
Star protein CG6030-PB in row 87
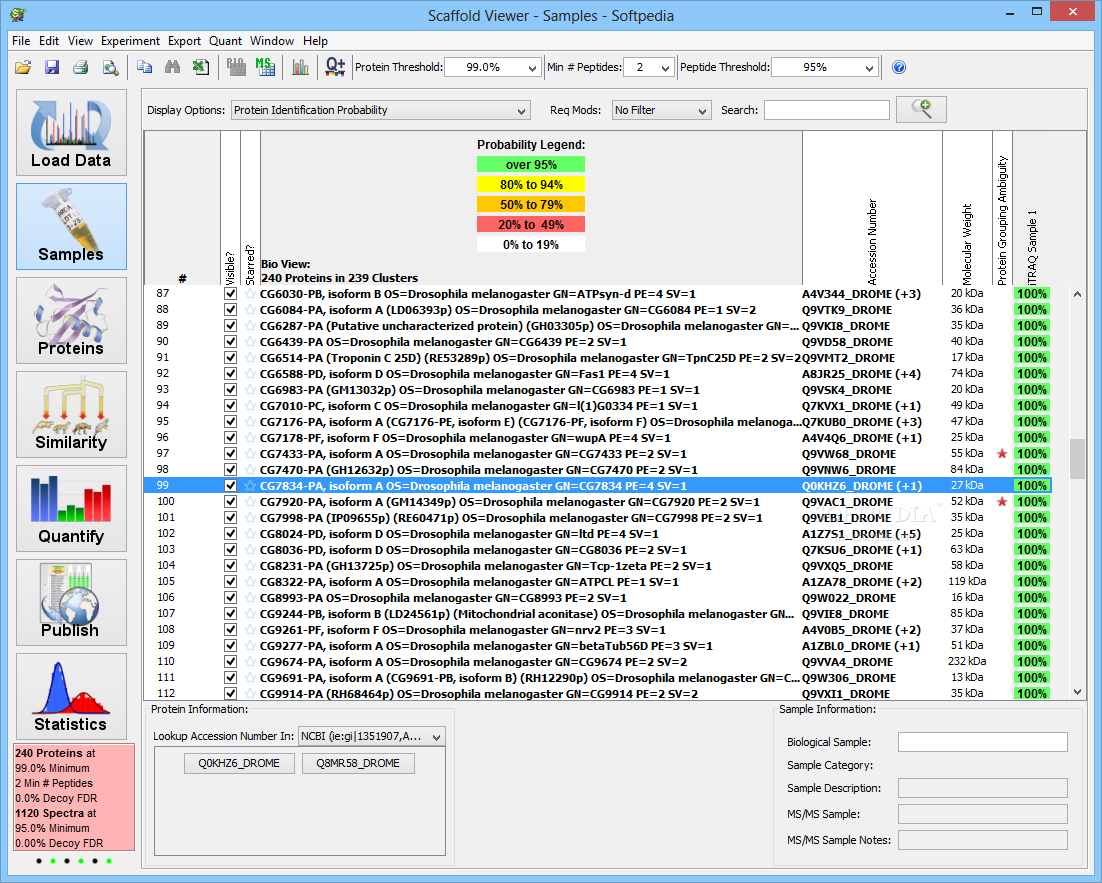point(250,294)
